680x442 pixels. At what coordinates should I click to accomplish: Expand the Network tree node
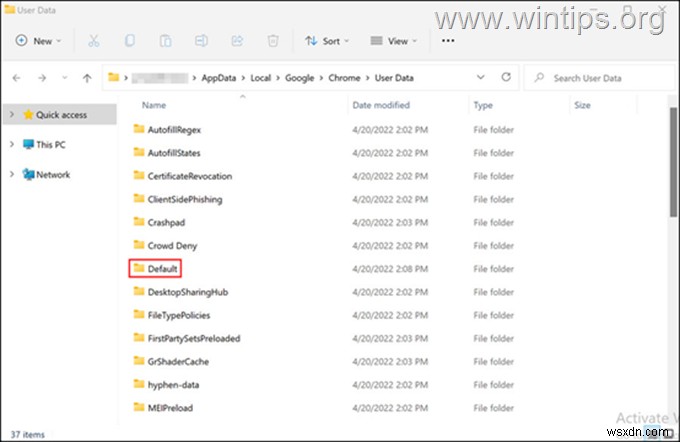coord(12,174)
